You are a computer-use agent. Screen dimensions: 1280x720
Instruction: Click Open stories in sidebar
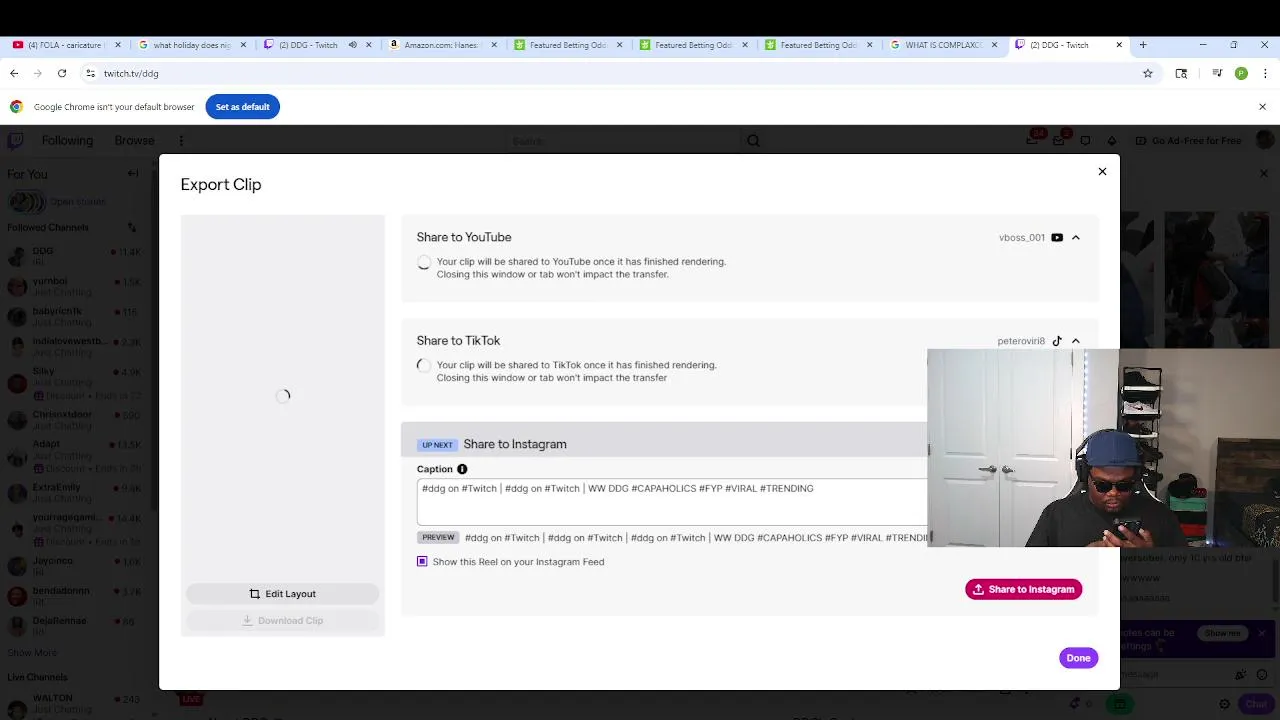77,202
